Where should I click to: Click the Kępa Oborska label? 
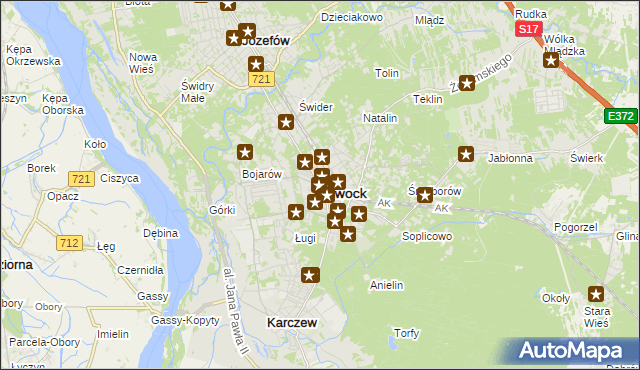(62, 104)
